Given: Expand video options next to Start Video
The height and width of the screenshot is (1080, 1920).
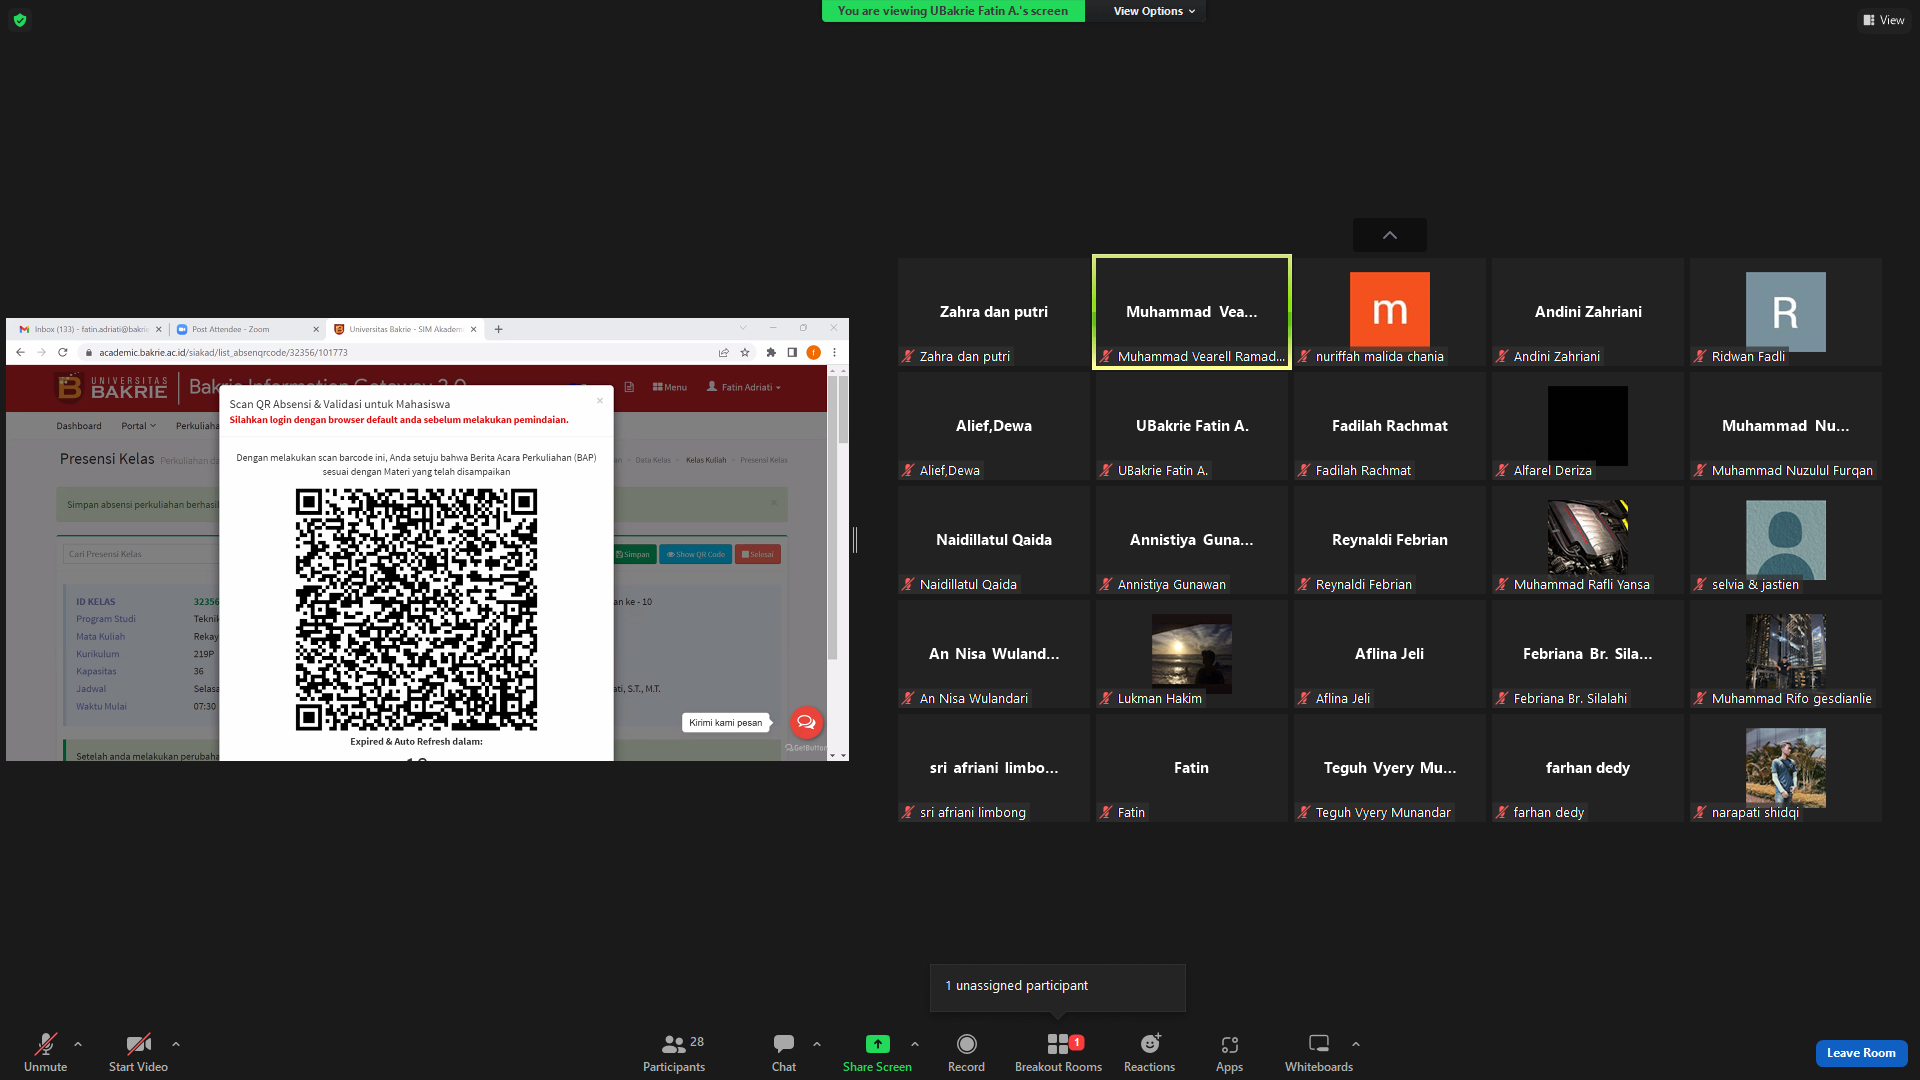Looking at the screenshot, I should [x=176, y=1044].
